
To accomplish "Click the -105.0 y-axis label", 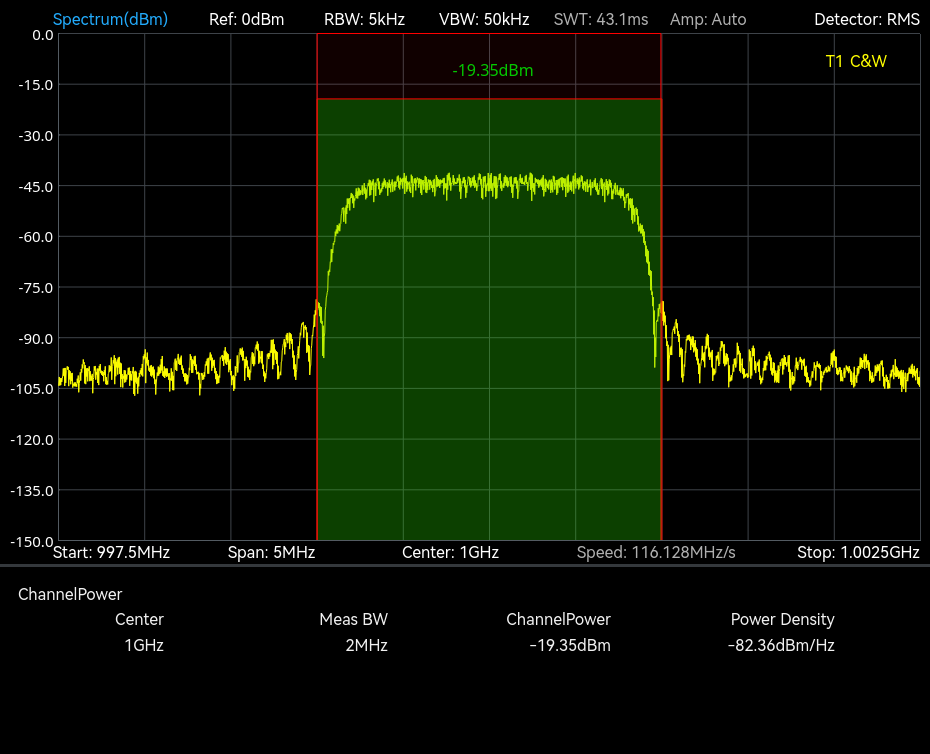I will click(x=32, y=389).
